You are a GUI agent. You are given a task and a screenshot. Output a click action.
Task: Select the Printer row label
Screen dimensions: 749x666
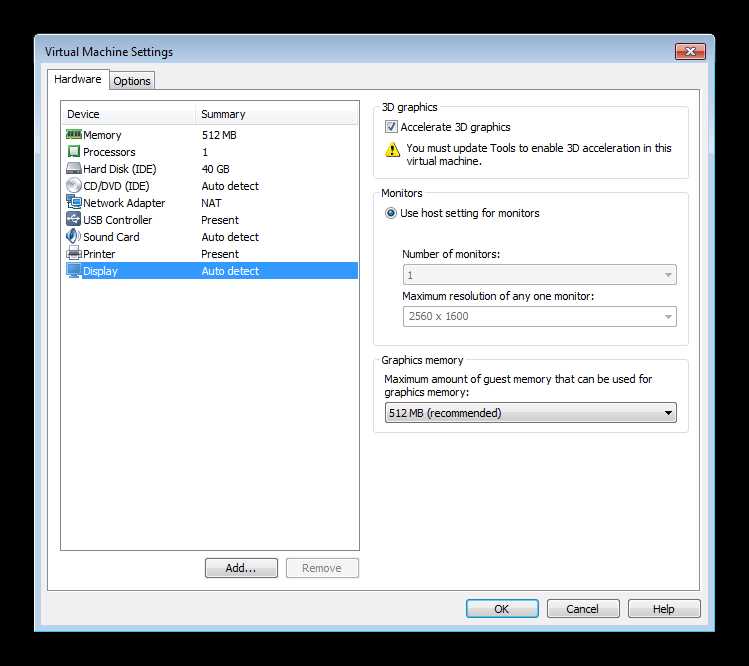(x=99, y=254)
